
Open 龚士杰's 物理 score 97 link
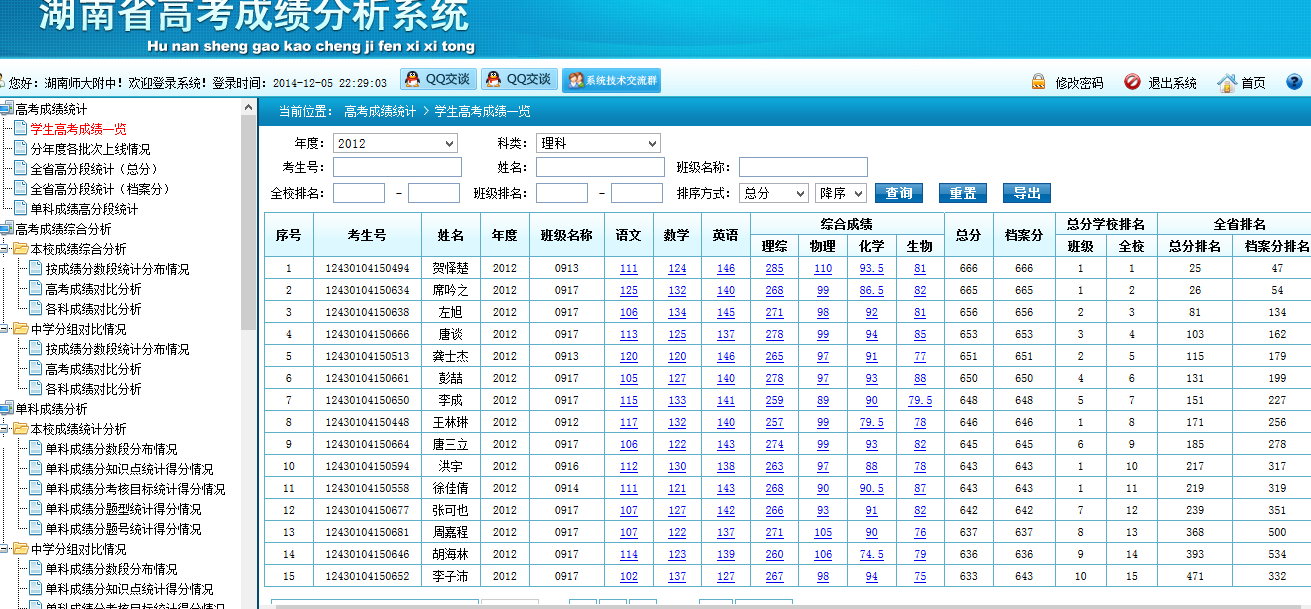click(823, 357)
